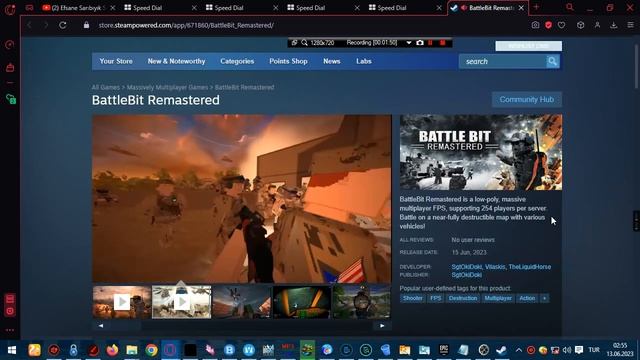Open Labs in Steam nav bar
Image resolution: width=640 pixels, height=360 pixels.
click(x=364, y=61)
